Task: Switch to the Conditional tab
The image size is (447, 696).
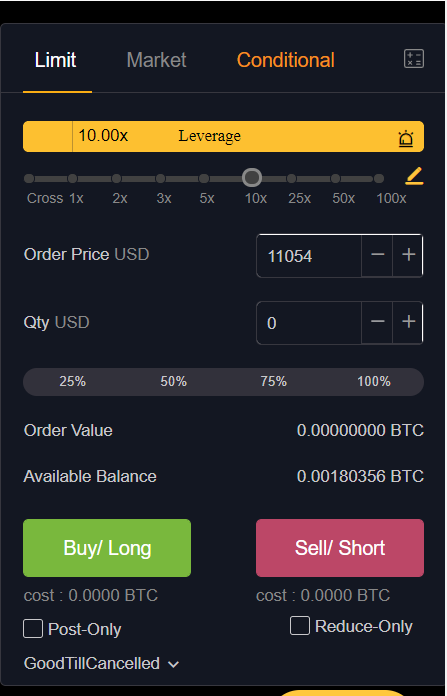Action: point(285,60)
